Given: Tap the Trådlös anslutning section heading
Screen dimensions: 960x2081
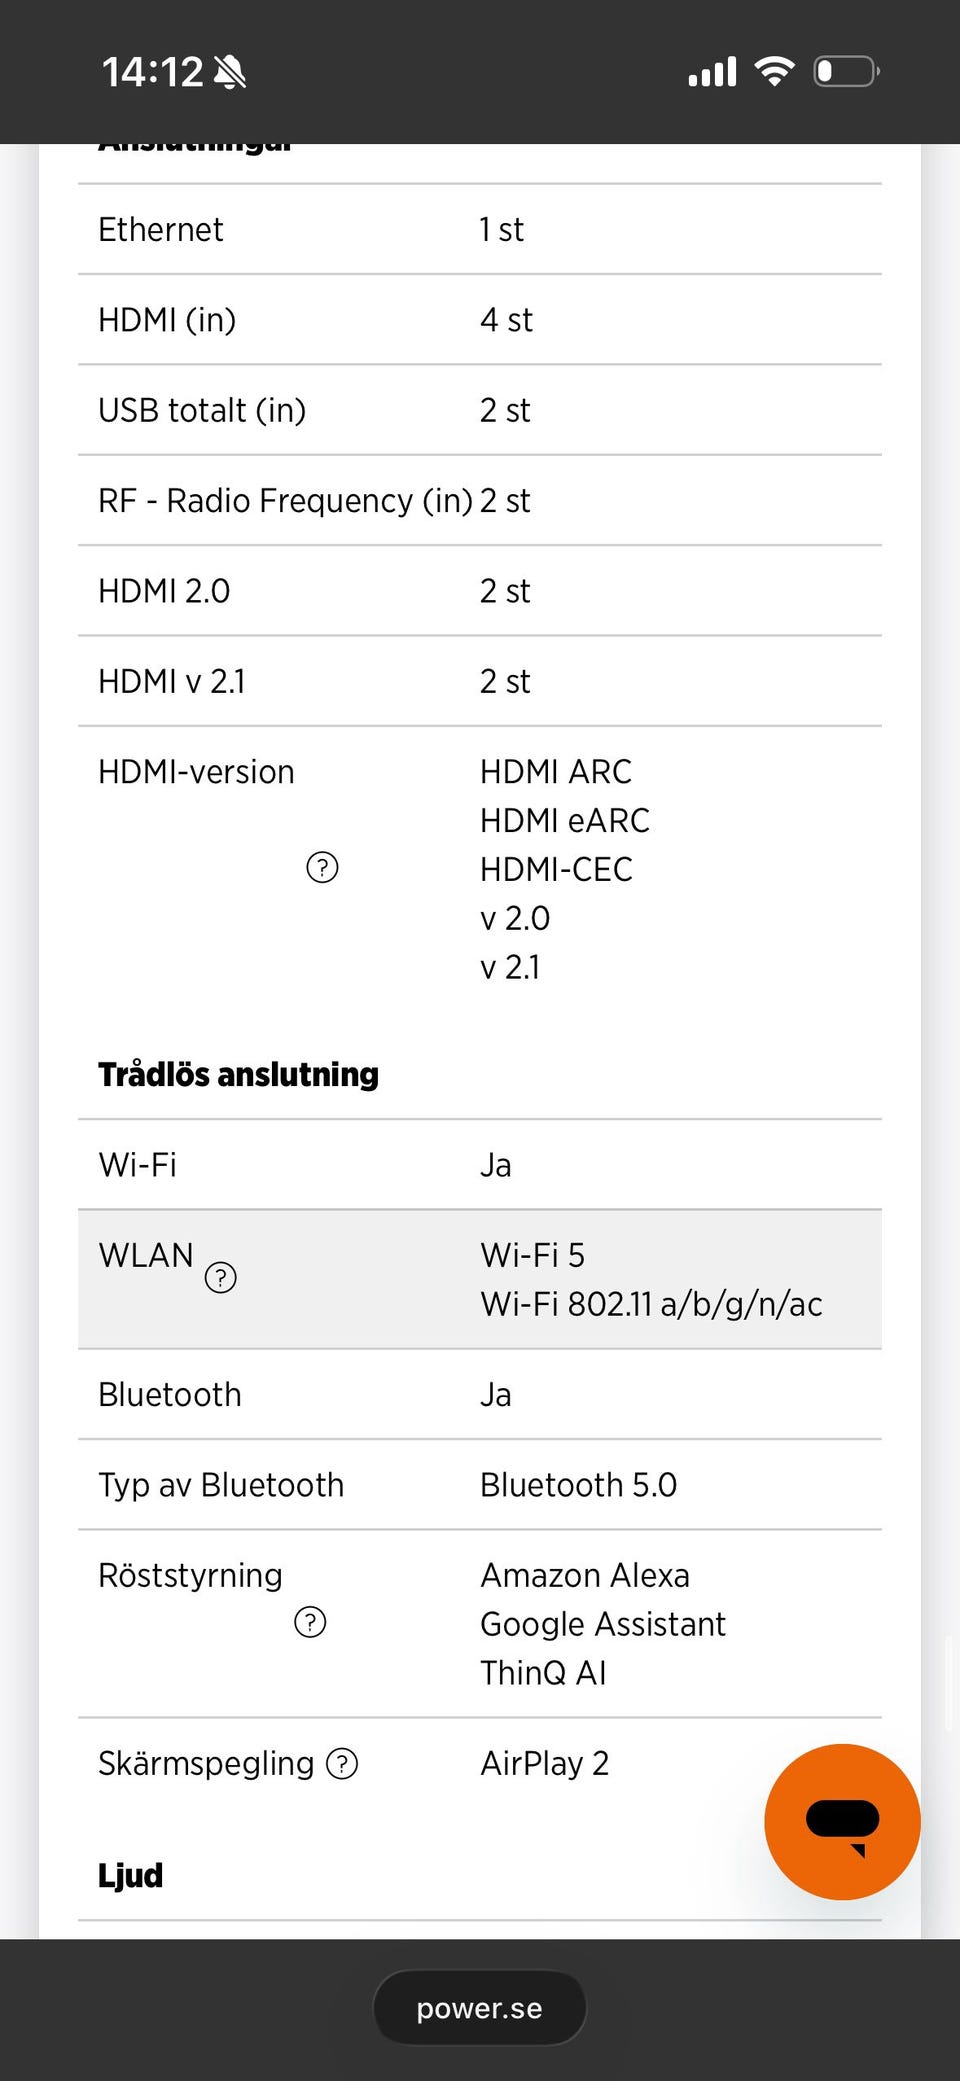Looking at the screenshot, I should 238,1074.
